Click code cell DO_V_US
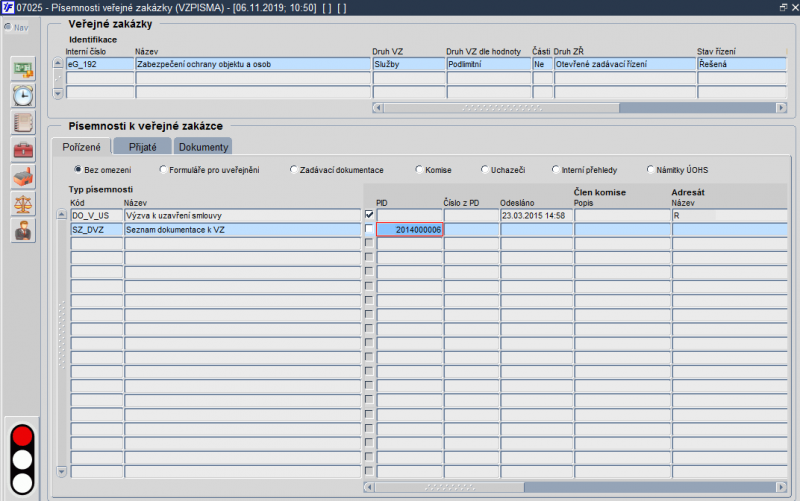 coord(96,215)
